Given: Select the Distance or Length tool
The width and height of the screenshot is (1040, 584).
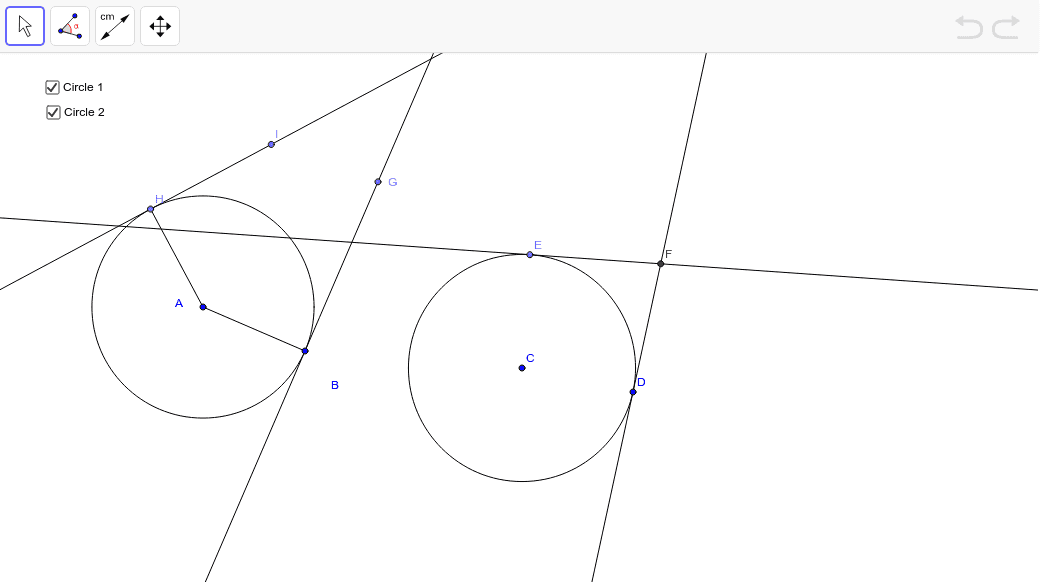Looking at the screenshot, I should (x=115, y=27).
